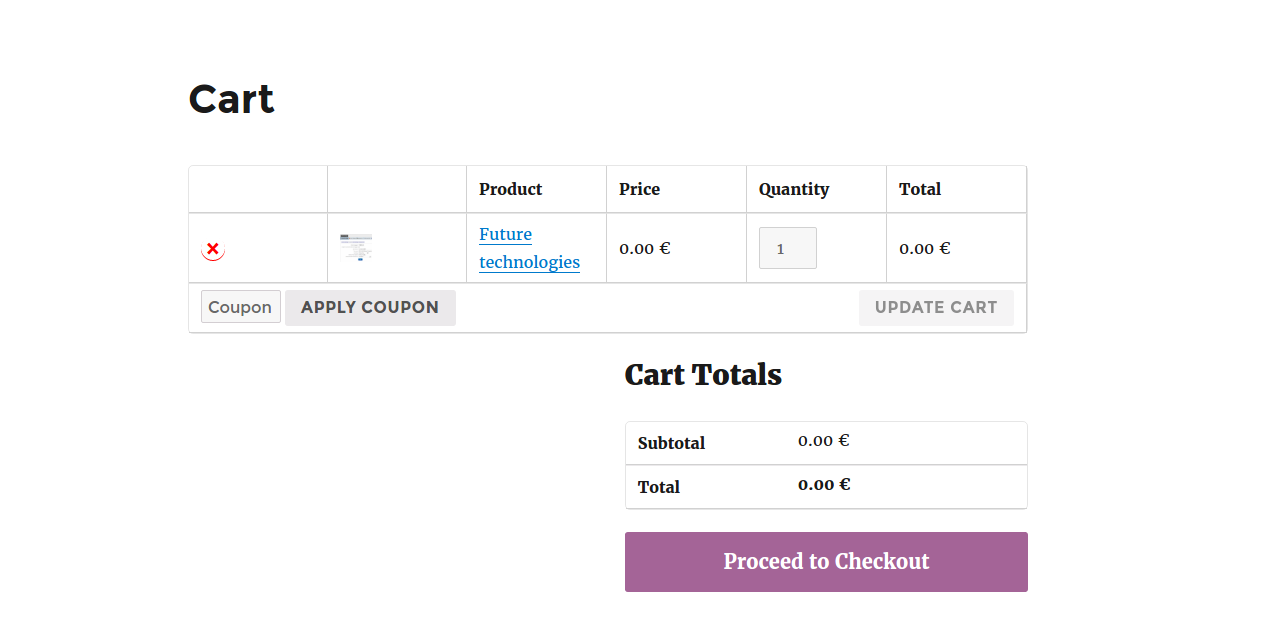The width and height of the screenshot is (1277, 620).
Task: Click the Cart Totals heading
Action: click(702, 375)
